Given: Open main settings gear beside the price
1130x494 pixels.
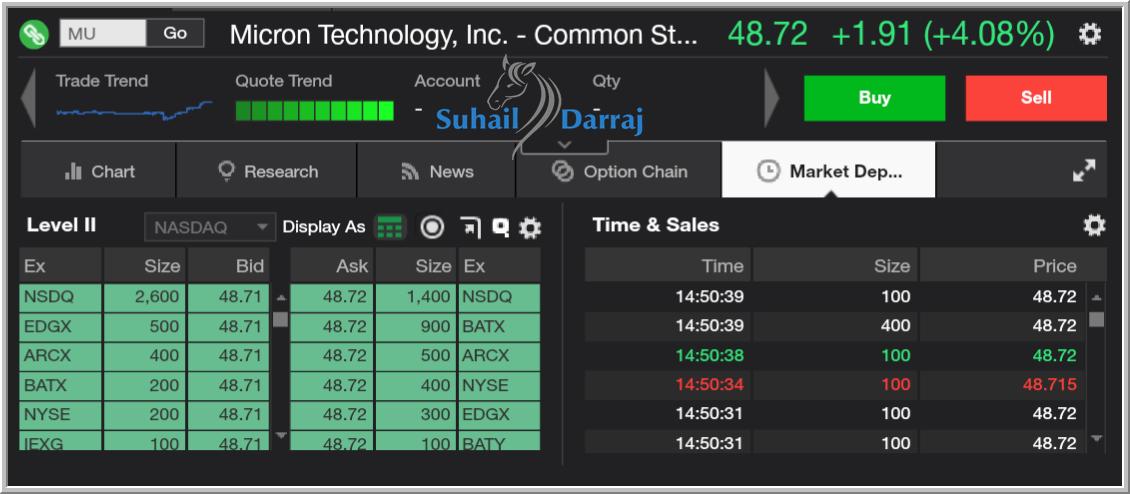Looking at the screenshot, I should (1089, 34).
